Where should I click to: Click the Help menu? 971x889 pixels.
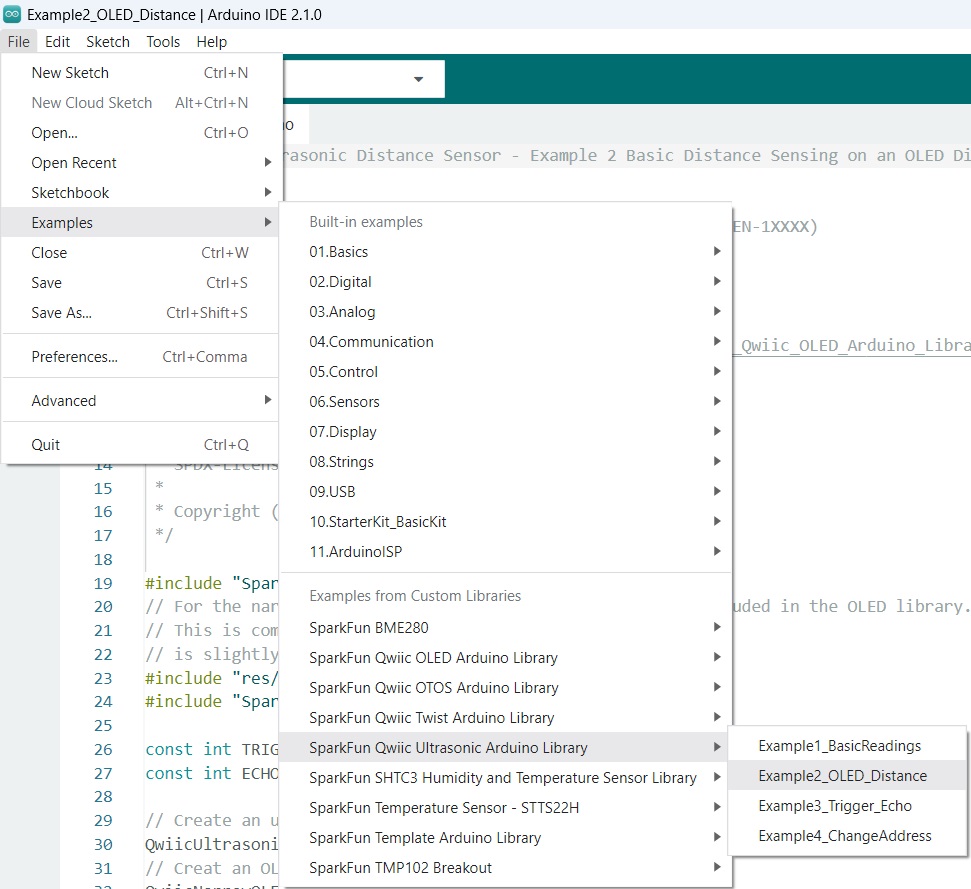point(211,42)
